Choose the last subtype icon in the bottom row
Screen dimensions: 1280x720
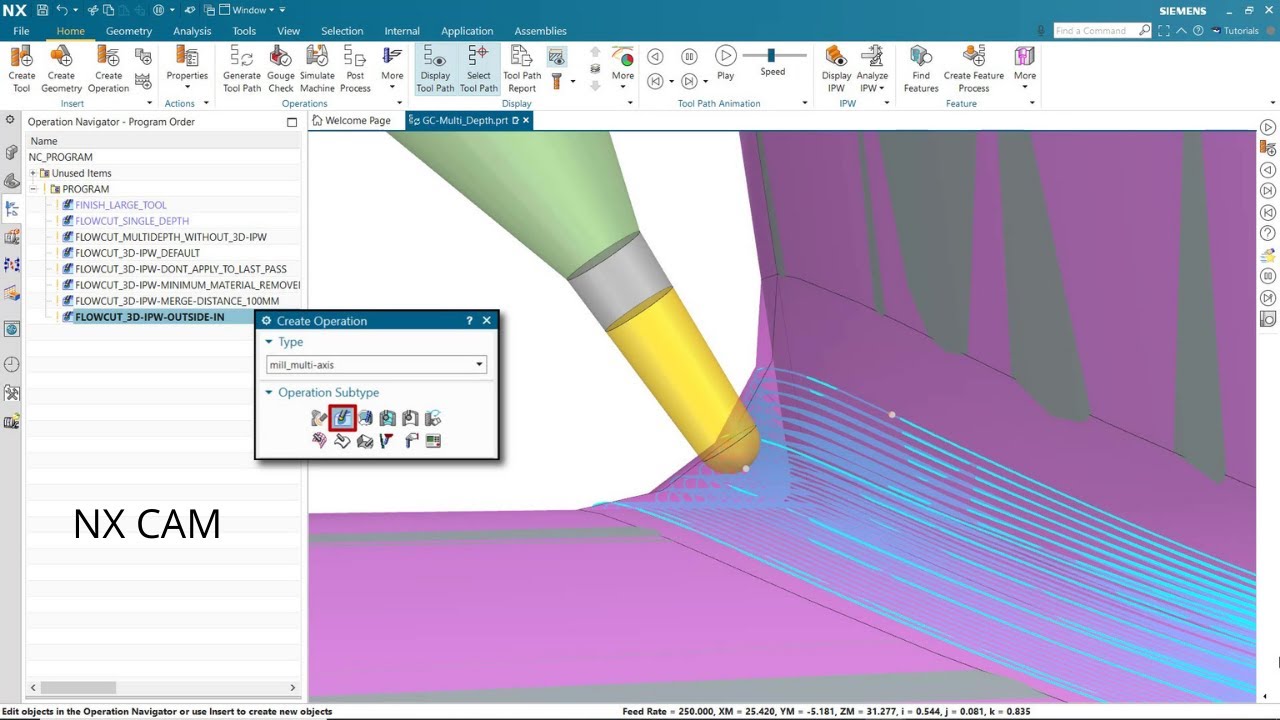(x=433, y=441)
